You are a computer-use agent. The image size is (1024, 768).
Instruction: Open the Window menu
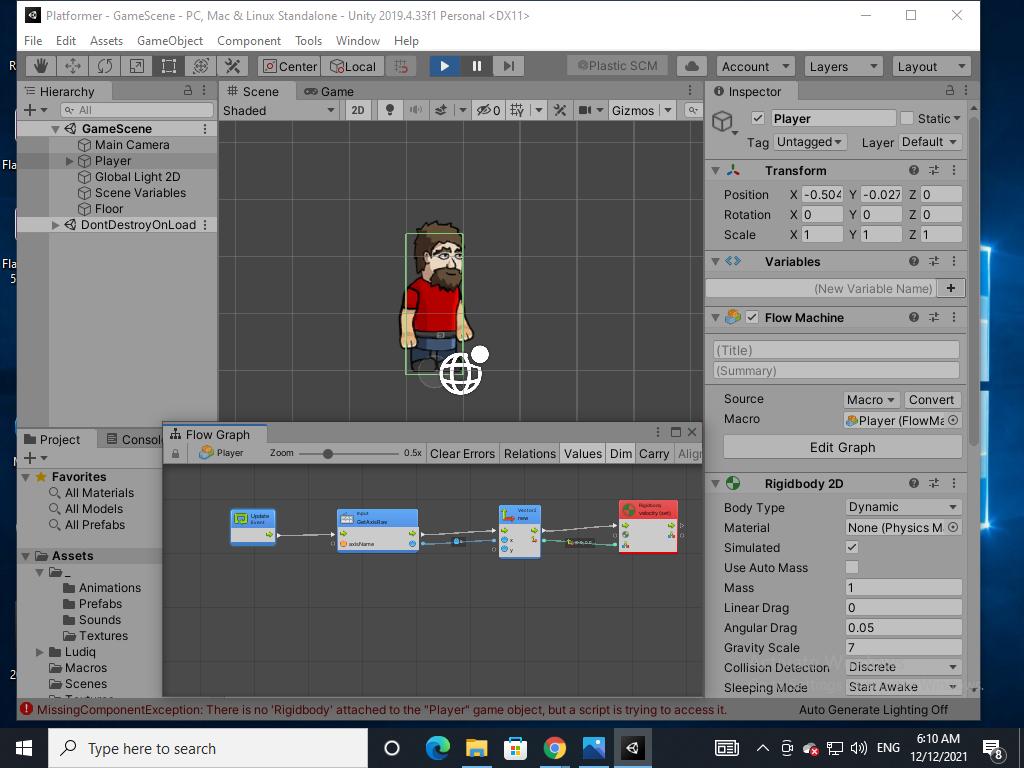(x=357, y=40)
